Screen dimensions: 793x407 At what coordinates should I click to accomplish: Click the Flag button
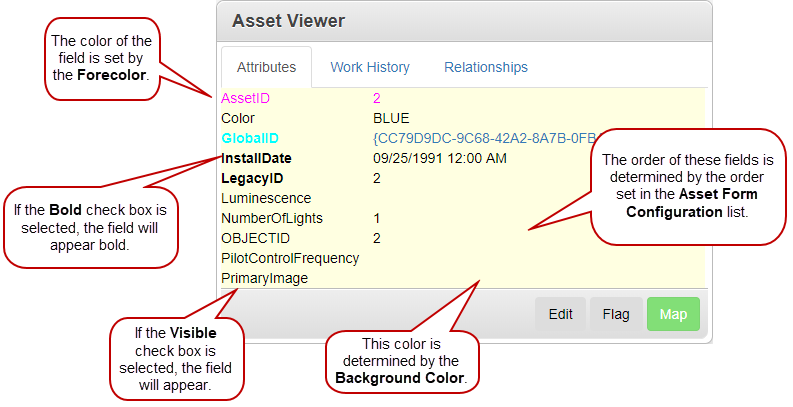tap(615, 314)
